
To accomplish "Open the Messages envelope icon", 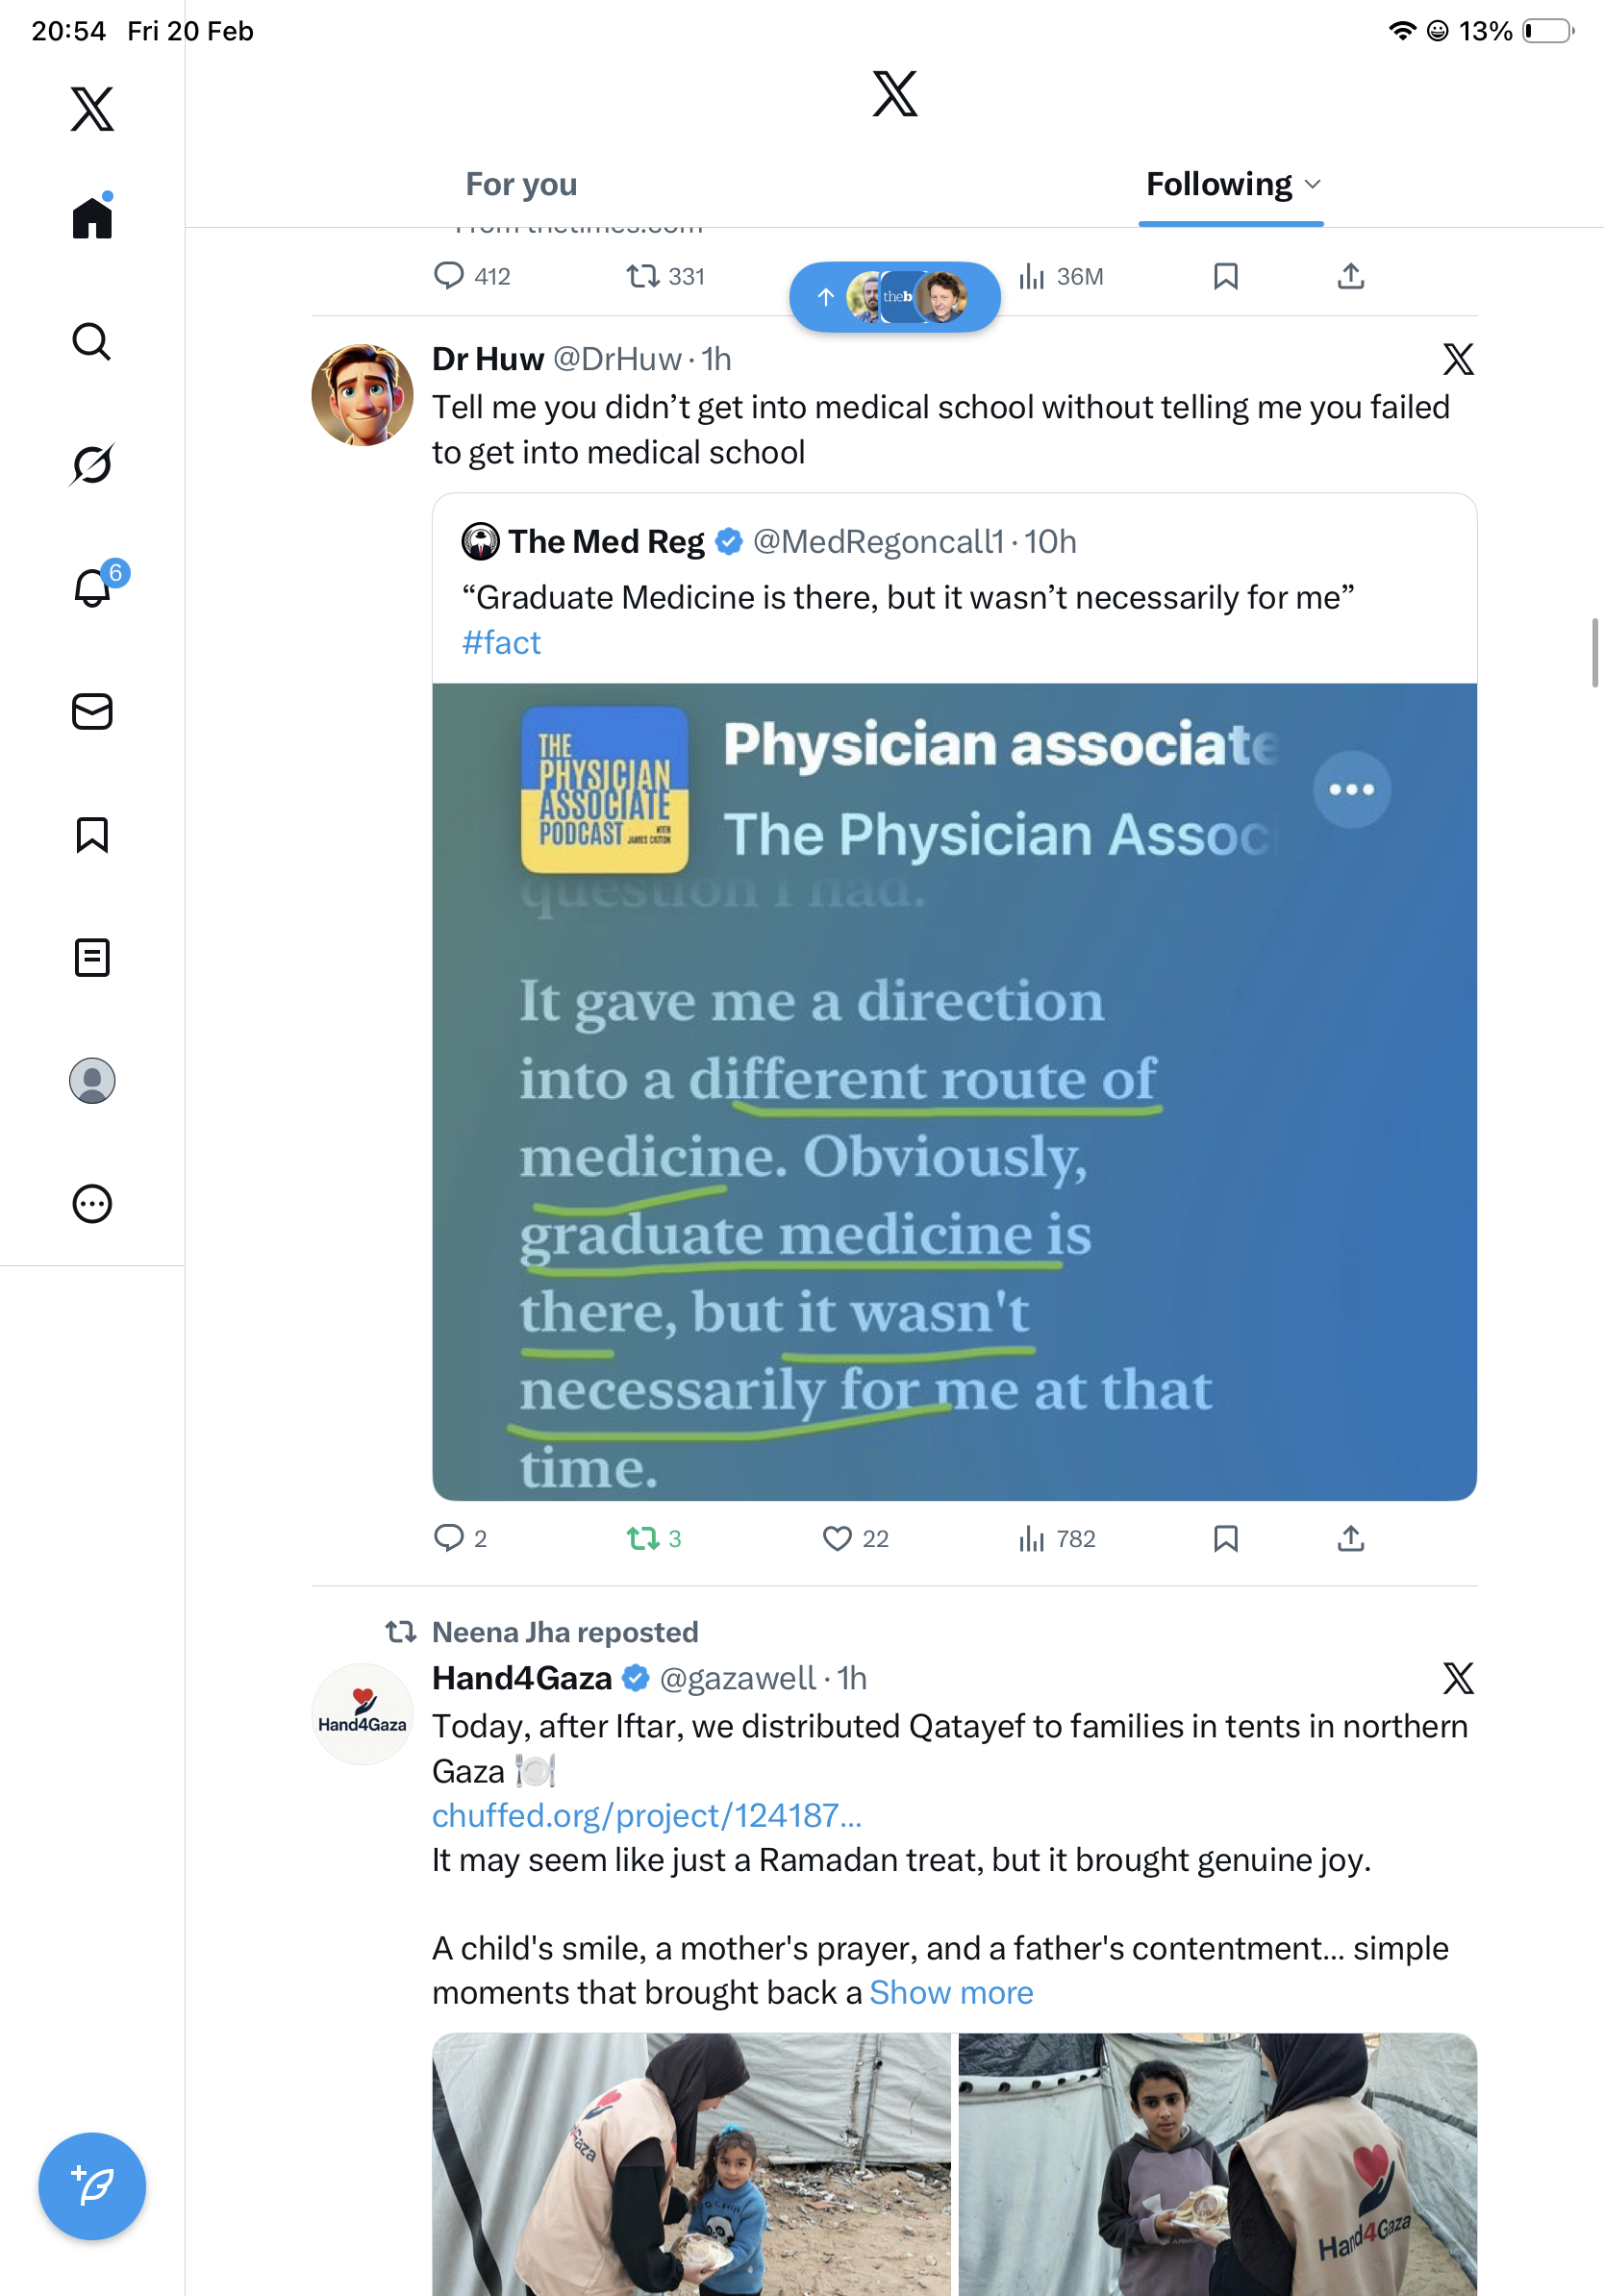I will (x=92, y=712).
